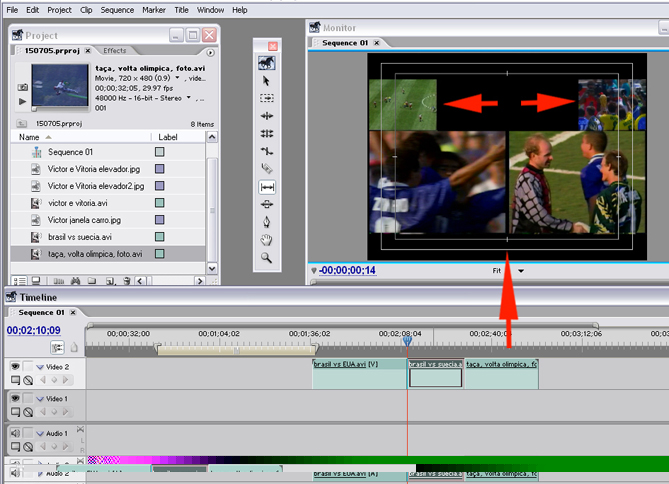
Task: Play the project preview thumbnail clip
Action: click(x=22, y=101)
